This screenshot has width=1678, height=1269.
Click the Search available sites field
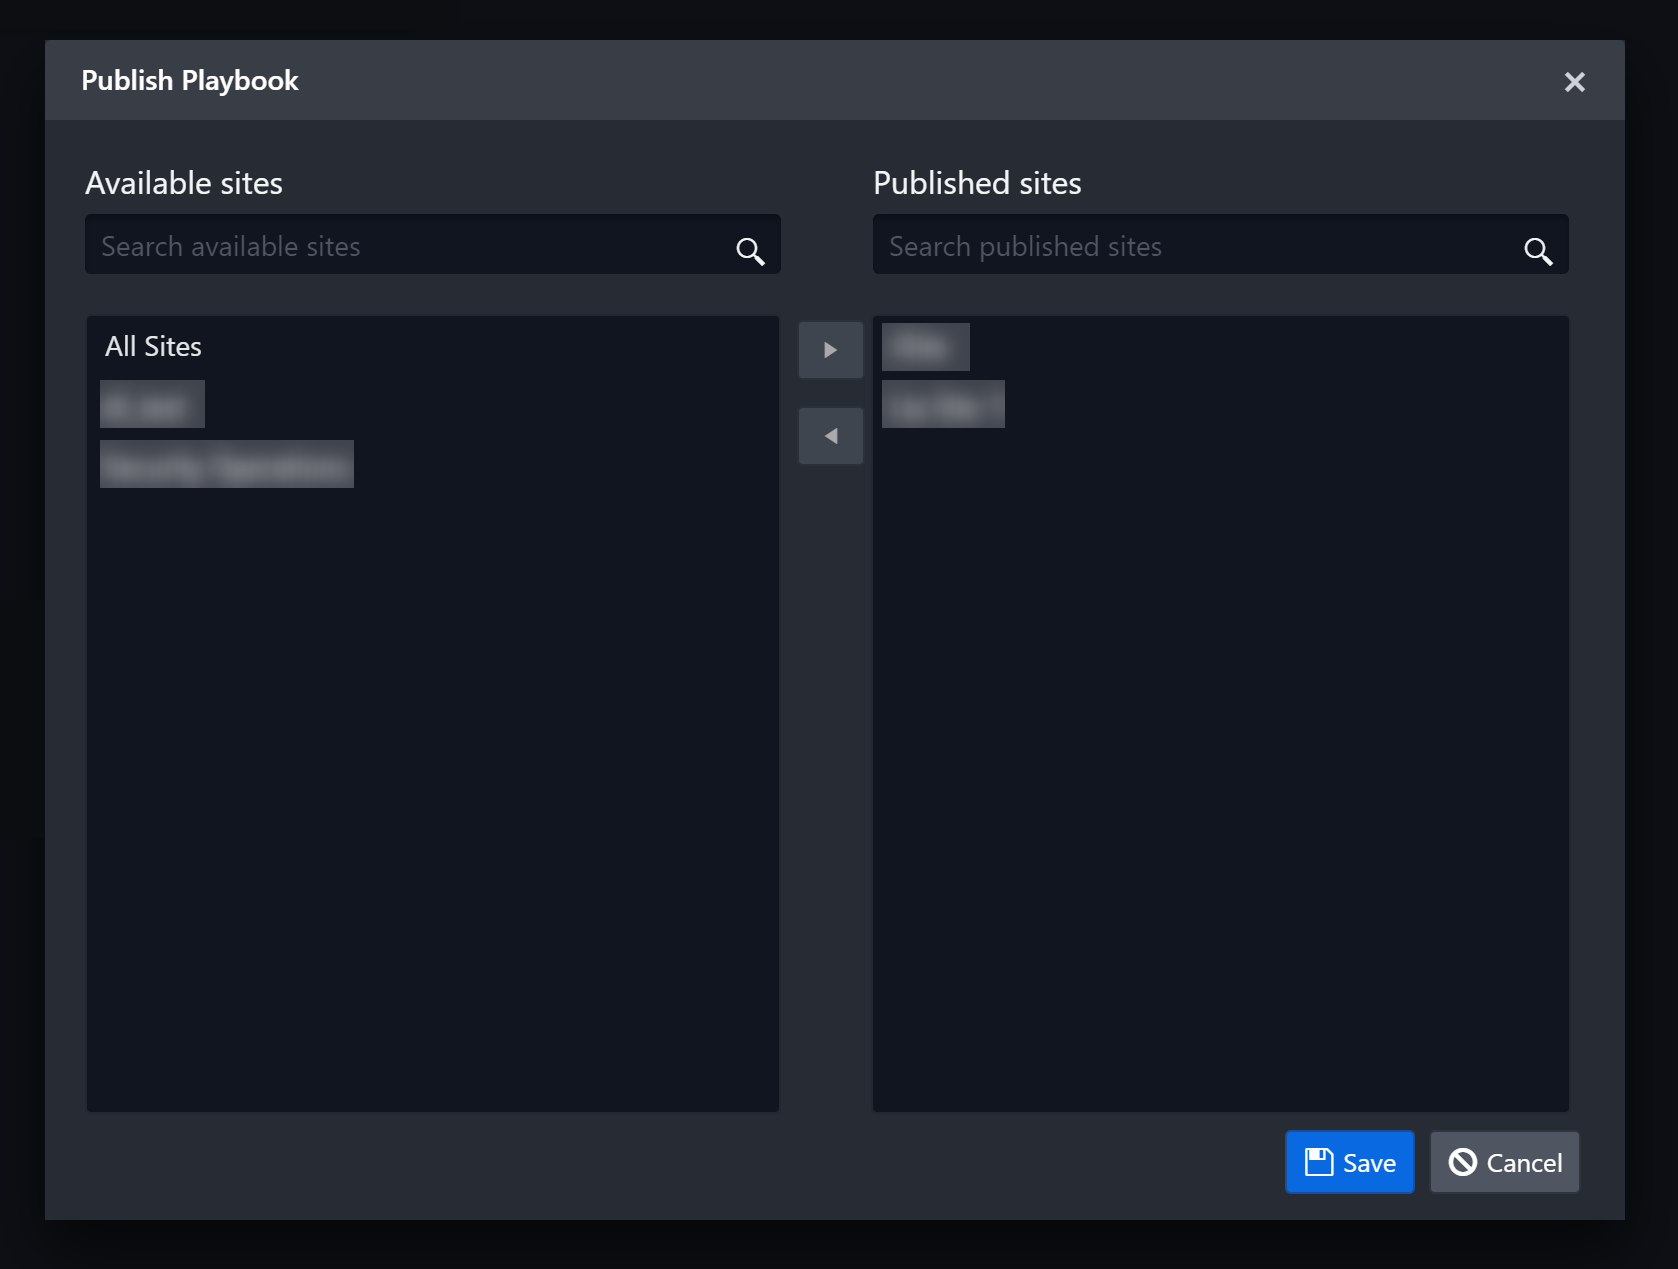[410, 246]
